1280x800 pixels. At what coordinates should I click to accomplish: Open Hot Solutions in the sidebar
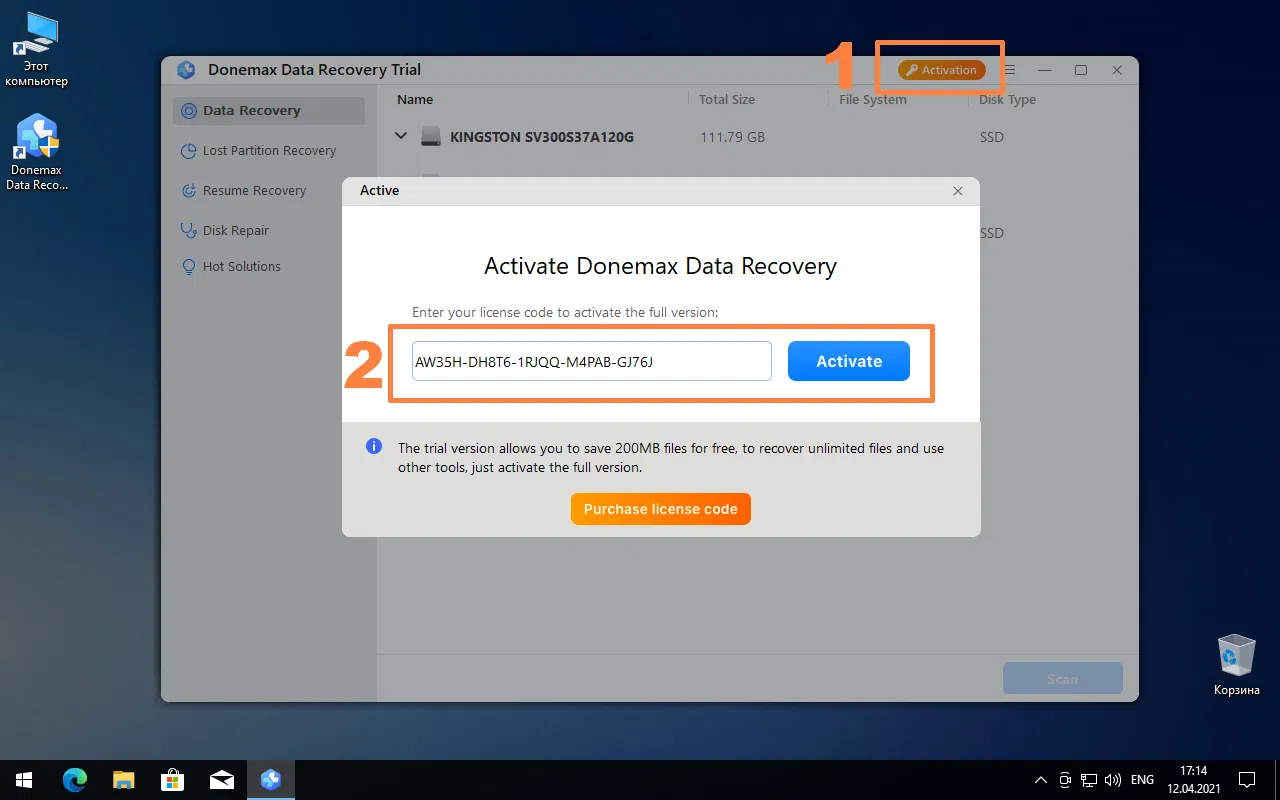coord(239,266)
